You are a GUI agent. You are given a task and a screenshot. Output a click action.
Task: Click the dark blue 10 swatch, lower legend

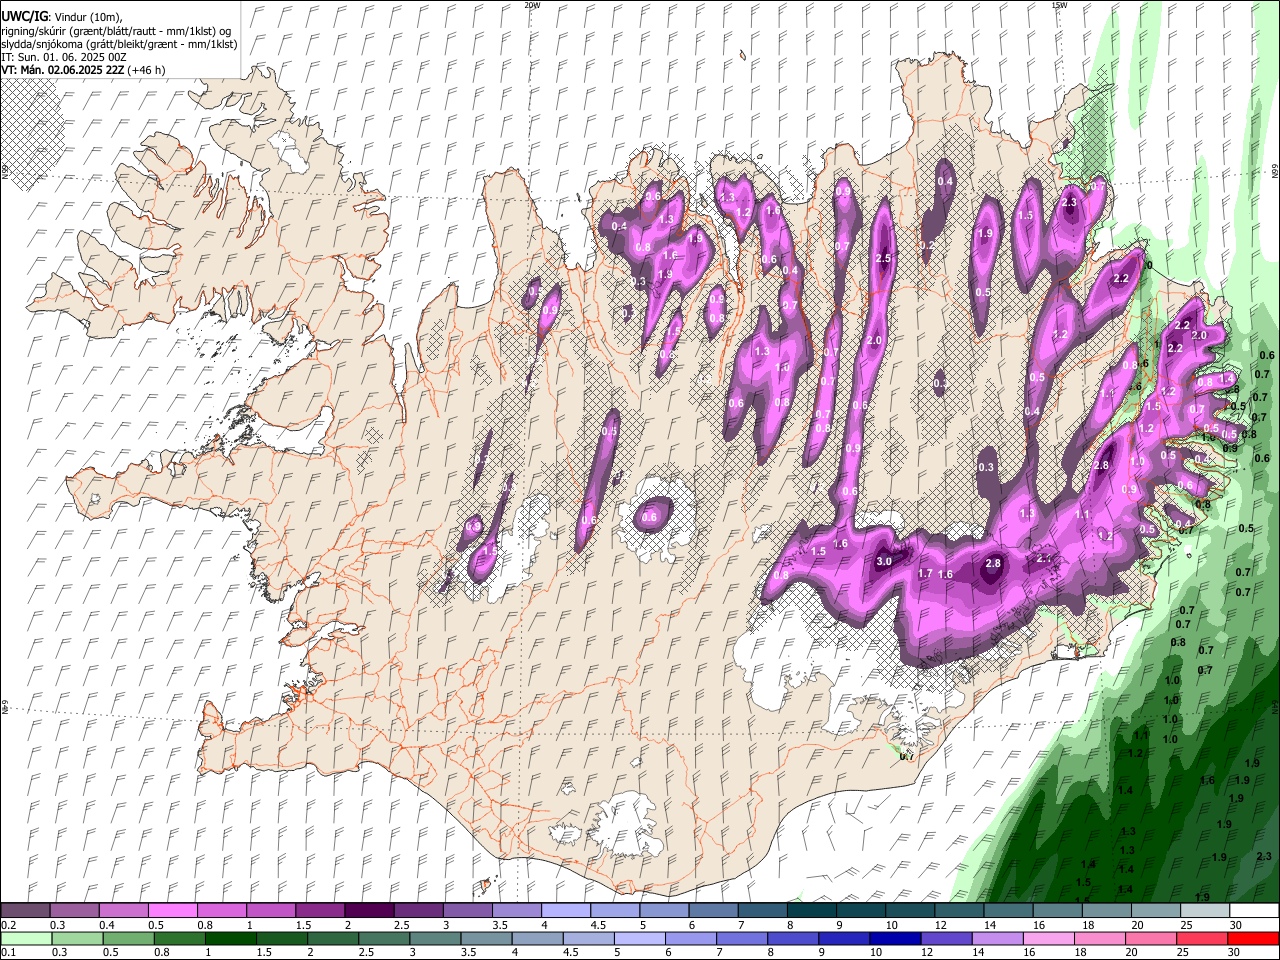[895, 939]
